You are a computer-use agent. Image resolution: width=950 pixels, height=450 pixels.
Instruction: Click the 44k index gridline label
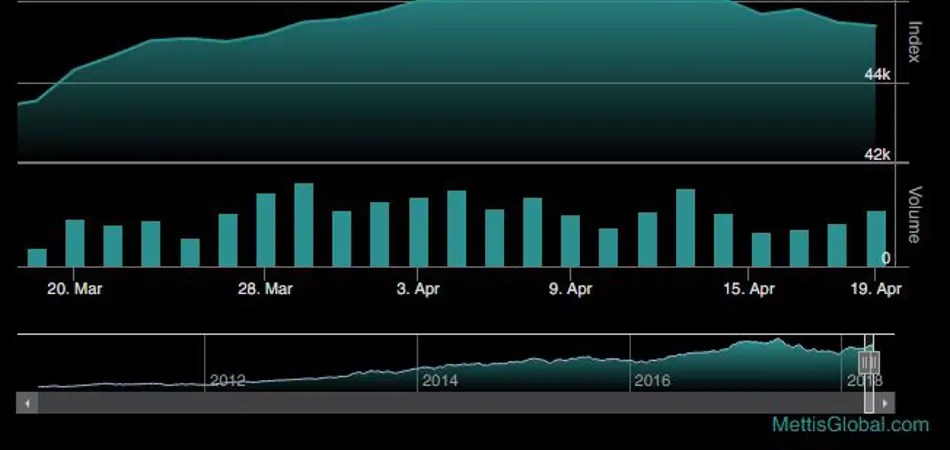pyautogui.click(x=877, y=75)
